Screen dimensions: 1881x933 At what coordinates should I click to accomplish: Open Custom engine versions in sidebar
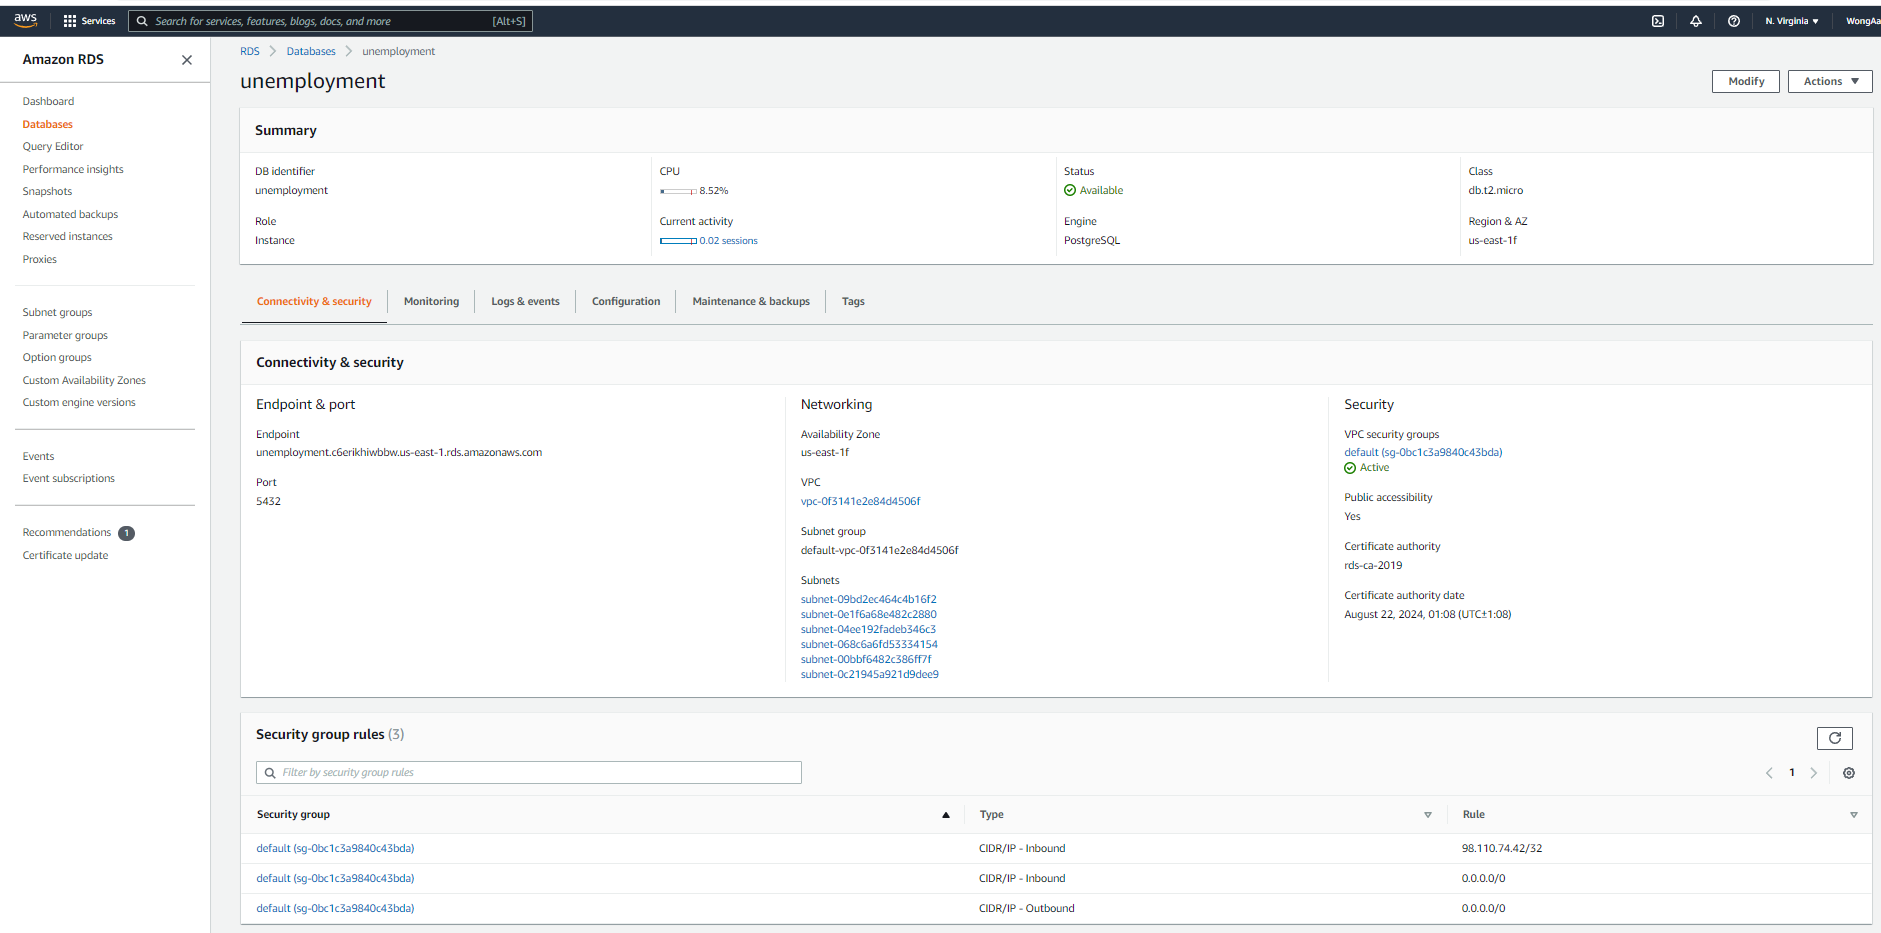[79, 402]
